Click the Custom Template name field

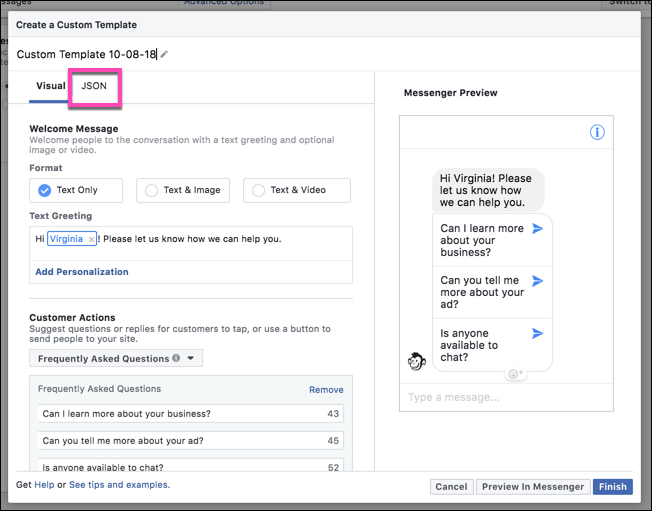pyautogui.click(x=86, y=54)
